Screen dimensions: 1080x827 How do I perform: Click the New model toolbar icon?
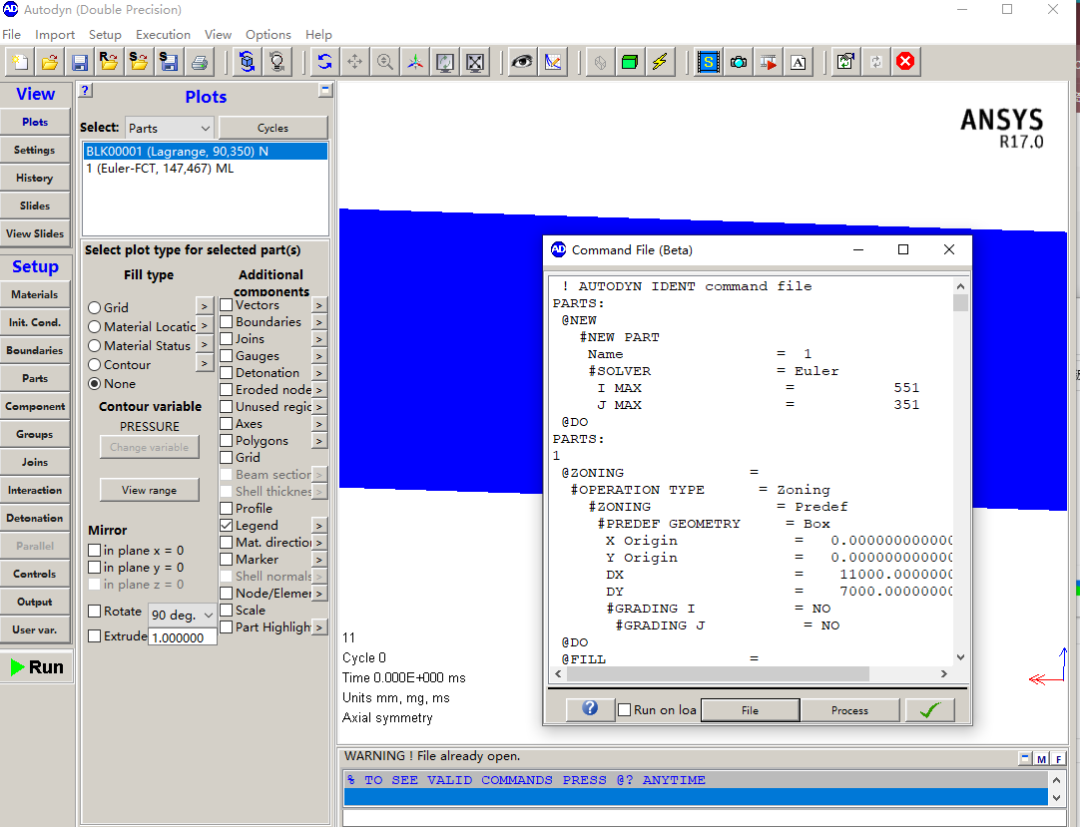pos(20,62)
